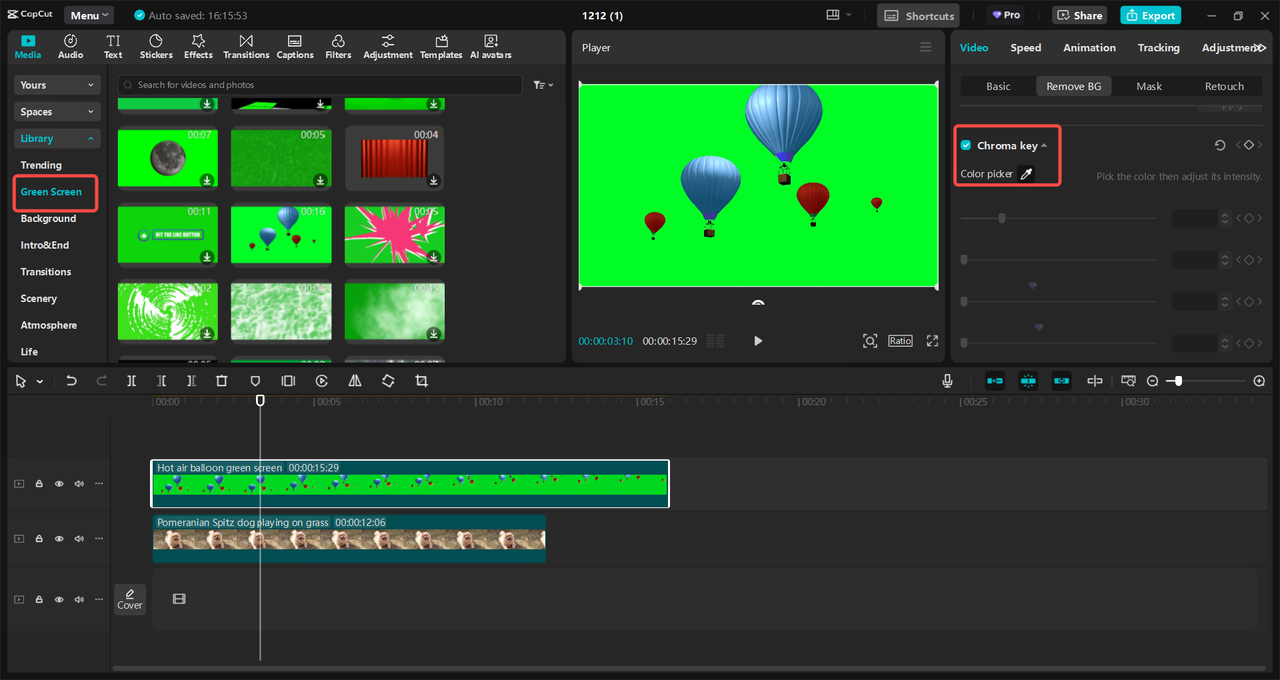The height and width of the screenshot is (680, 1280).
Task: Expand the Yours dropdown
Action: 57,86
